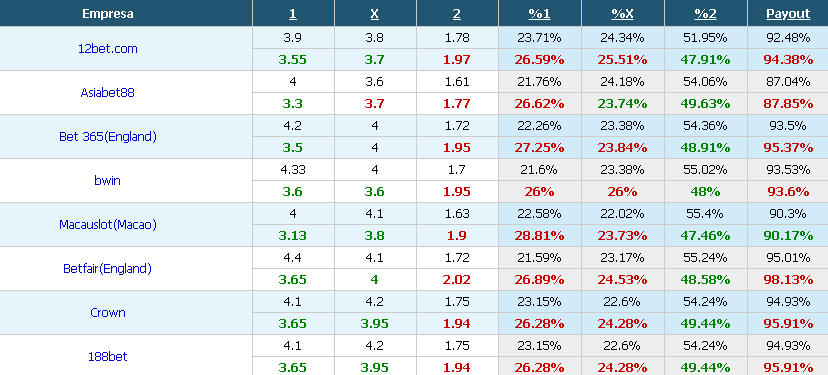This screenshot has height=375, width=828.
Task: Select Betfair's 98.13% payout cell
Action: click(788, 279)
